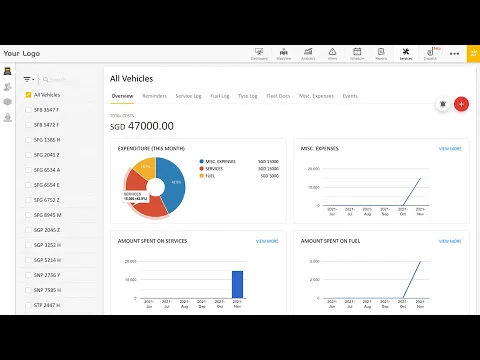480x360 pixels.
Task: Check the SFB 5472 F vehicle checkbox
Action: coord(28,125)
